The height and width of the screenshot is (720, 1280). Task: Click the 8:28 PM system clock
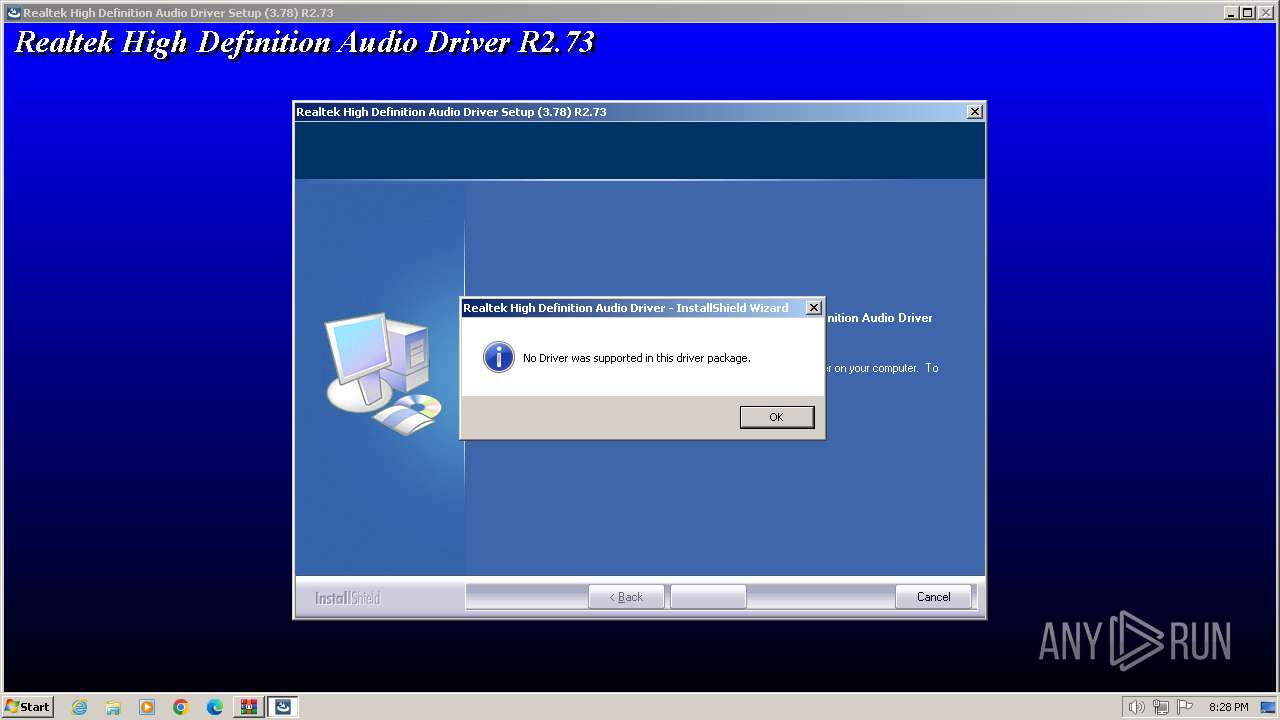pos(1228,707)
